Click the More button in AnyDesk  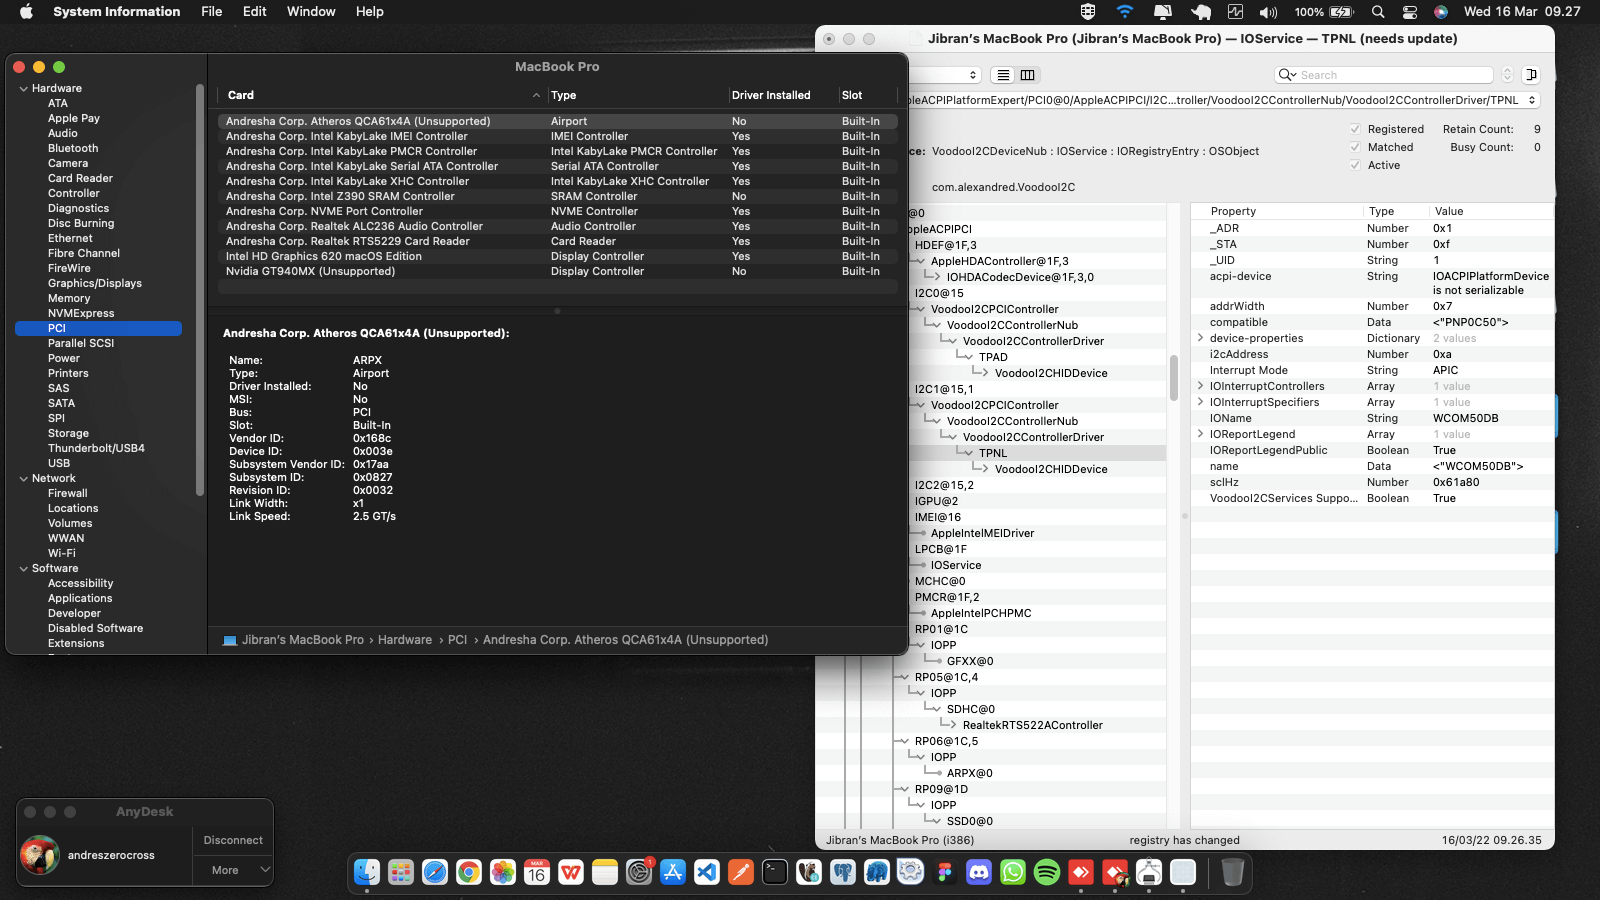[x=225, y=870]
